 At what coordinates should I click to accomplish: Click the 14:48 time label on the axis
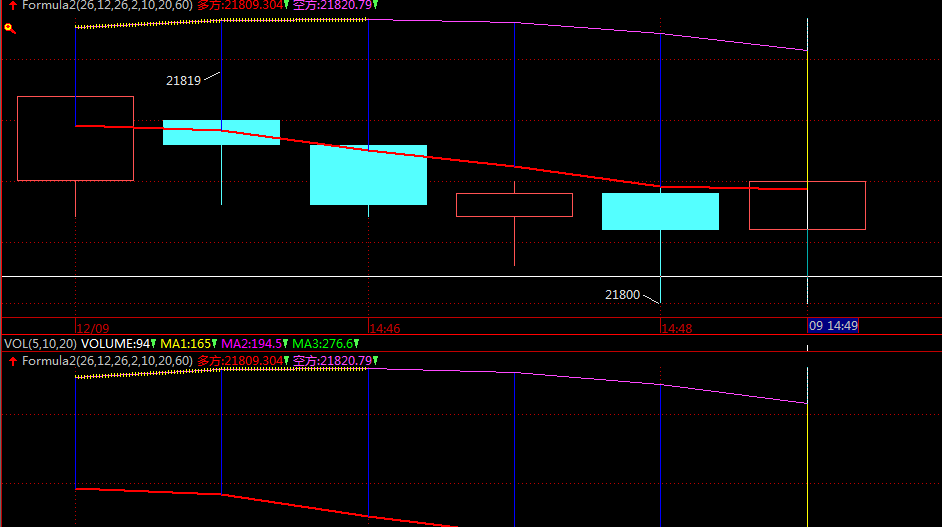click(x=677, y=329)
